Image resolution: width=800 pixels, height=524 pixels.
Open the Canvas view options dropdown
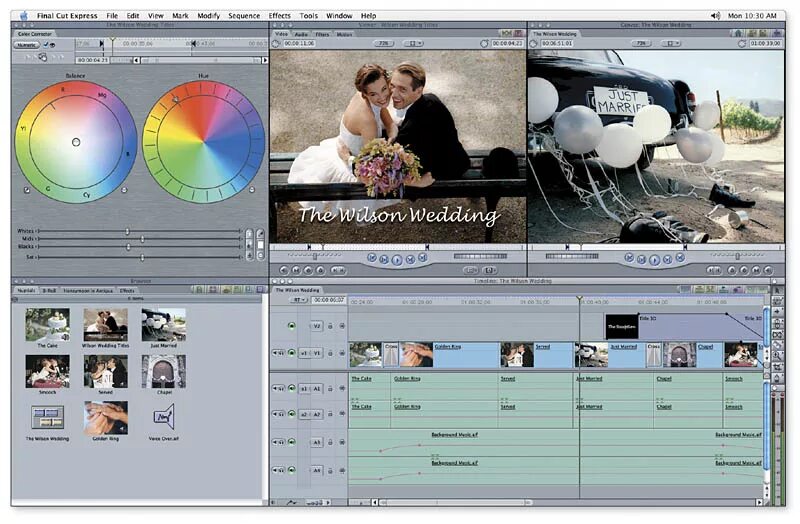671,44
